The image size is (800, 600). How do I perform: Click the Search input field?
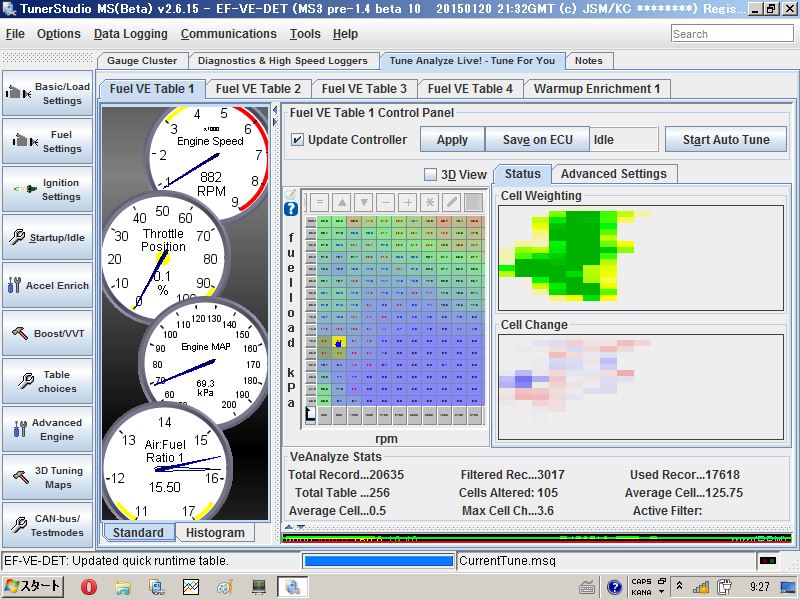(732, 34)
